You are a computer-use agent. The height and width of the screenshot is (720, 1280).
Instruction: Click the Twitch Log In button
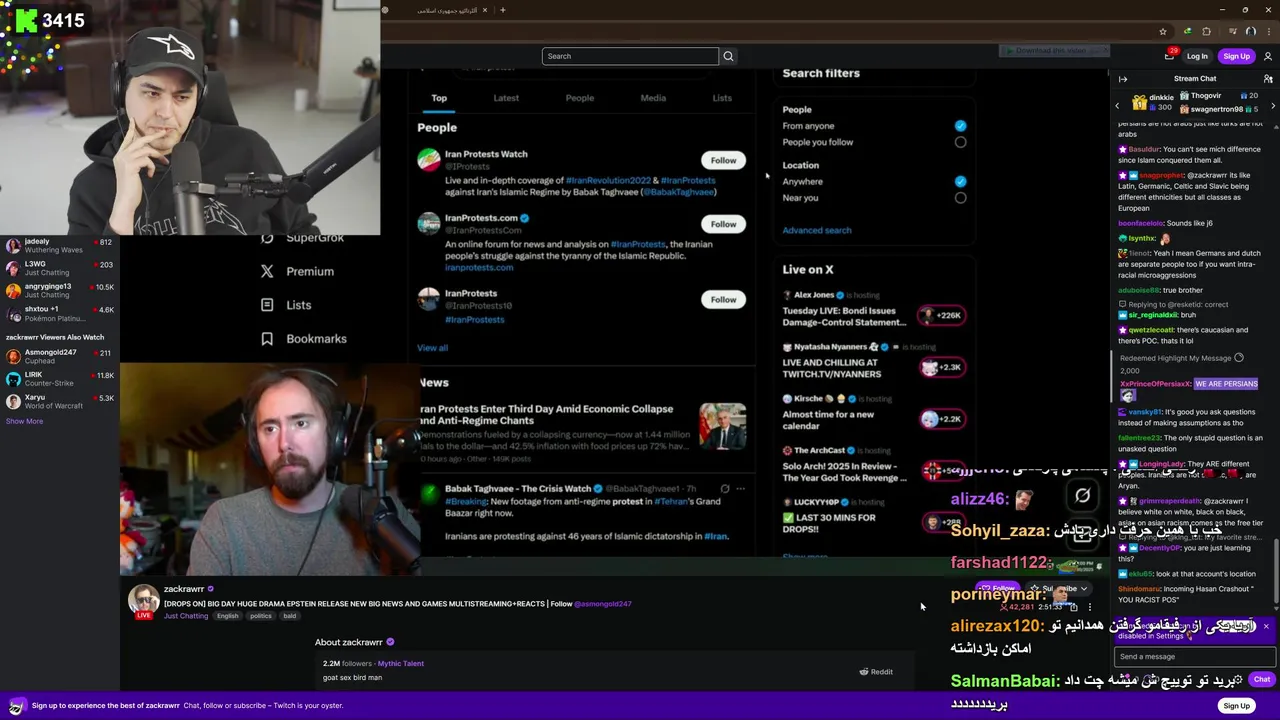[x=1197, y=56]
